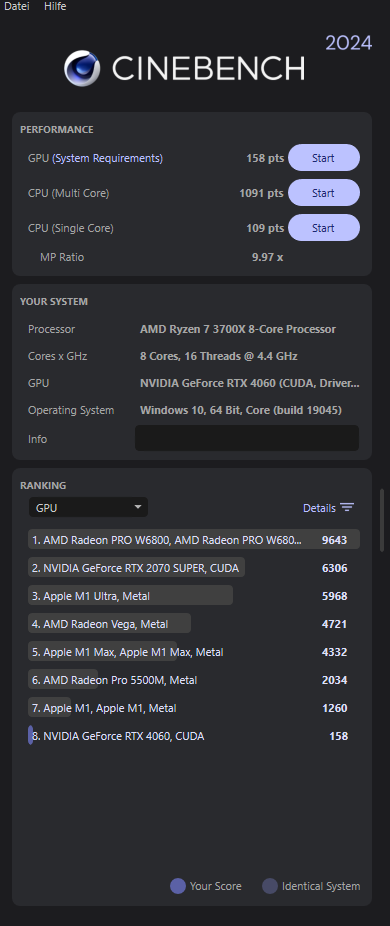Open the System Requirements link
The image size is (390, 926).
[x=108, y=158]
